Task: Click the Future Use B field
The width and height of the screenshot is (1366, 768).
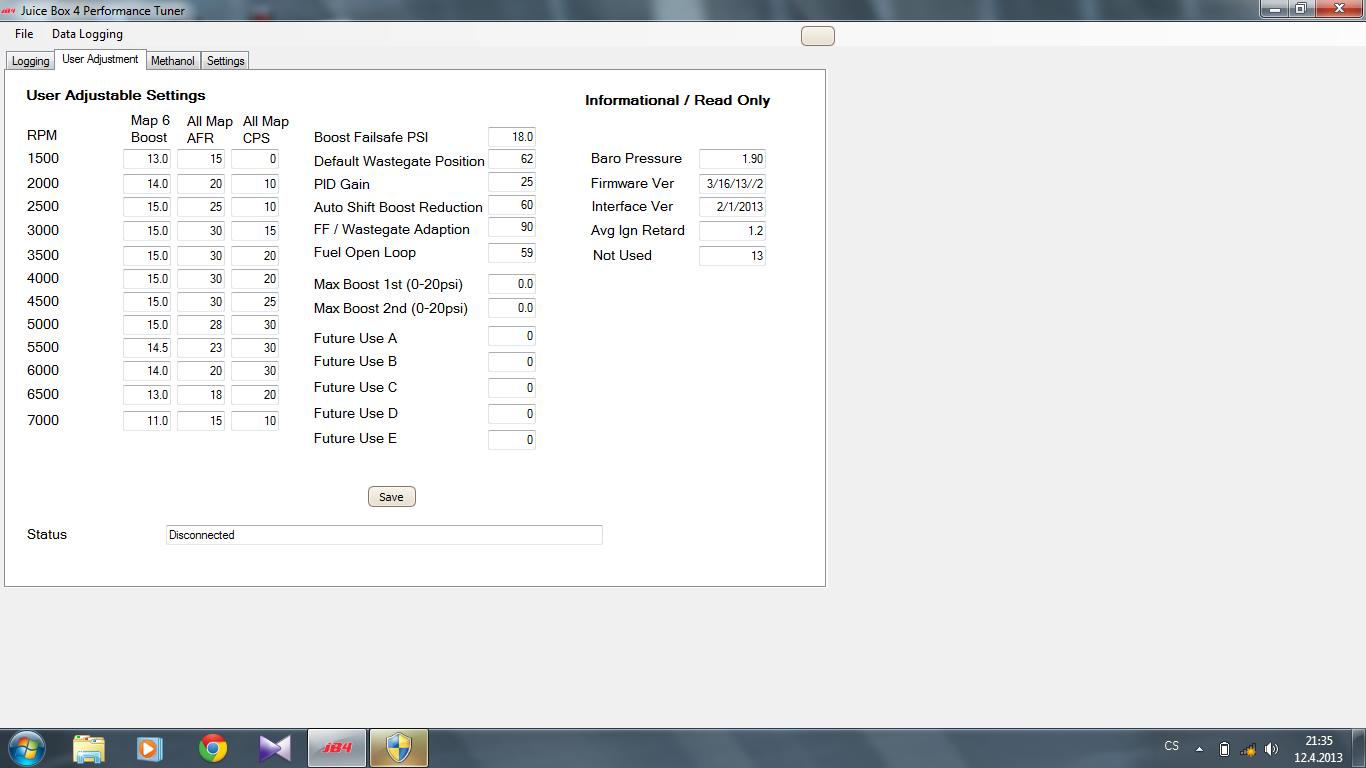Action: pos(512,362)
